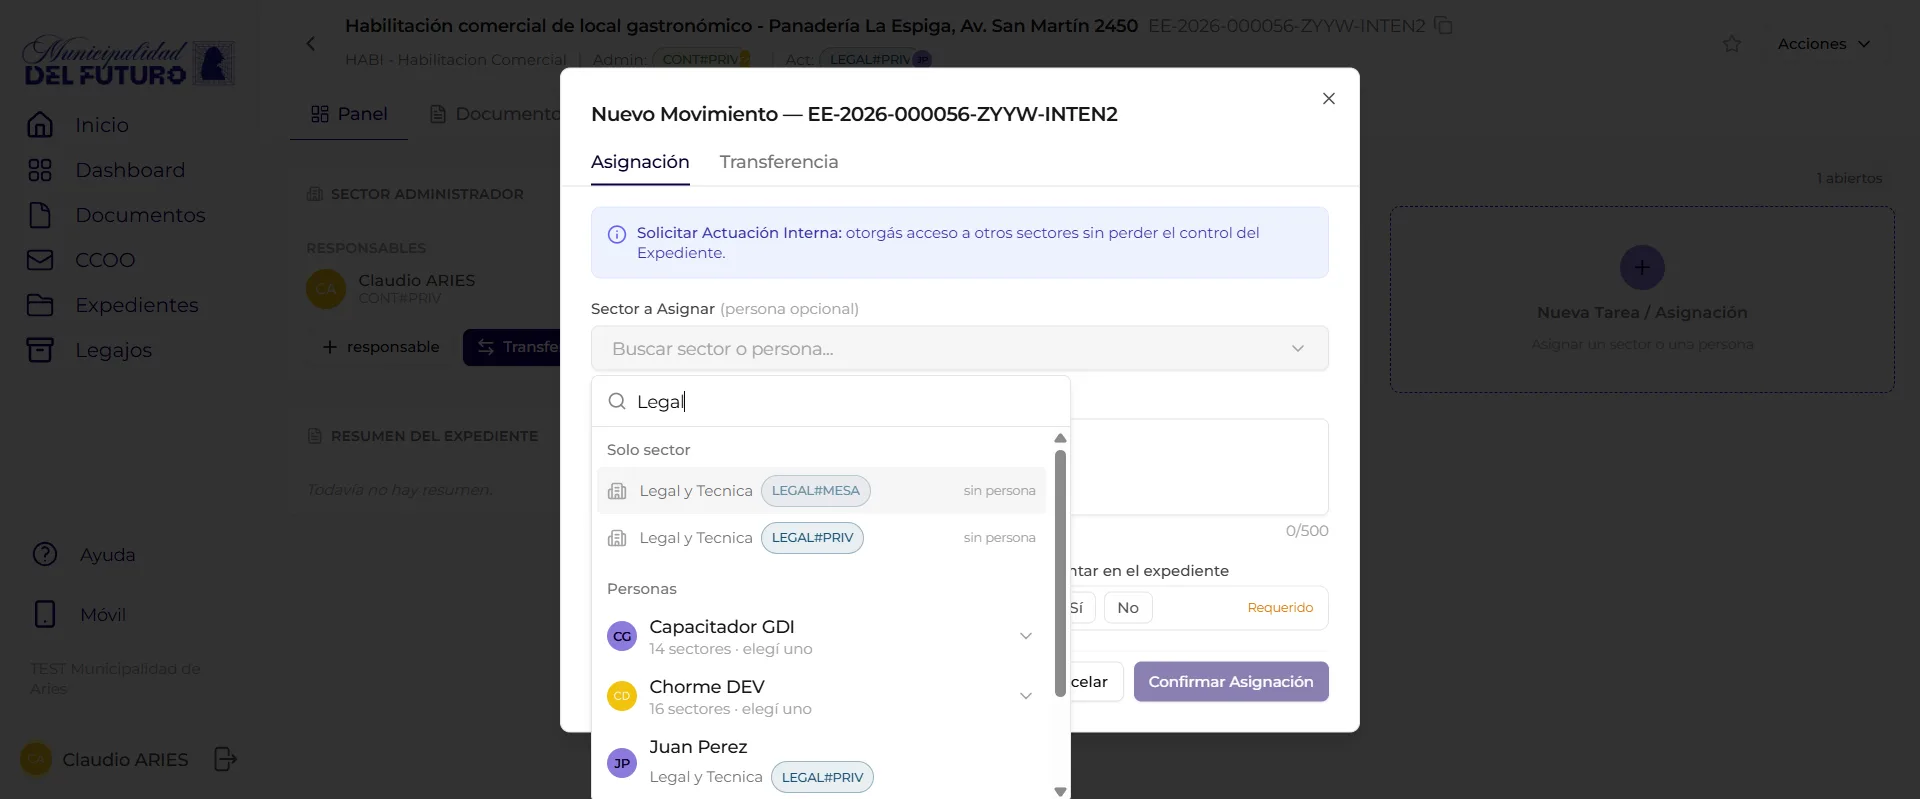Viewport: 1920px width, 799px height.
Task: Select the No option for expediente
Action: [1128, 607]
